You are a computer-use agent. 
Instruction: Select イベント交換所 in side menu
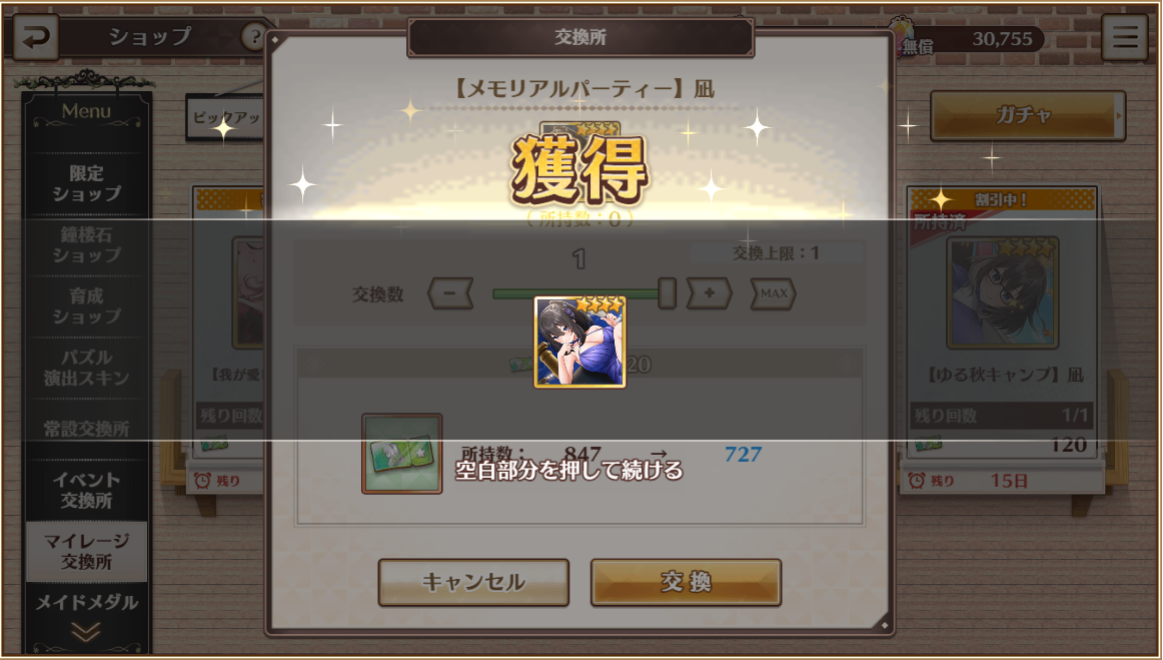point(86,490)
